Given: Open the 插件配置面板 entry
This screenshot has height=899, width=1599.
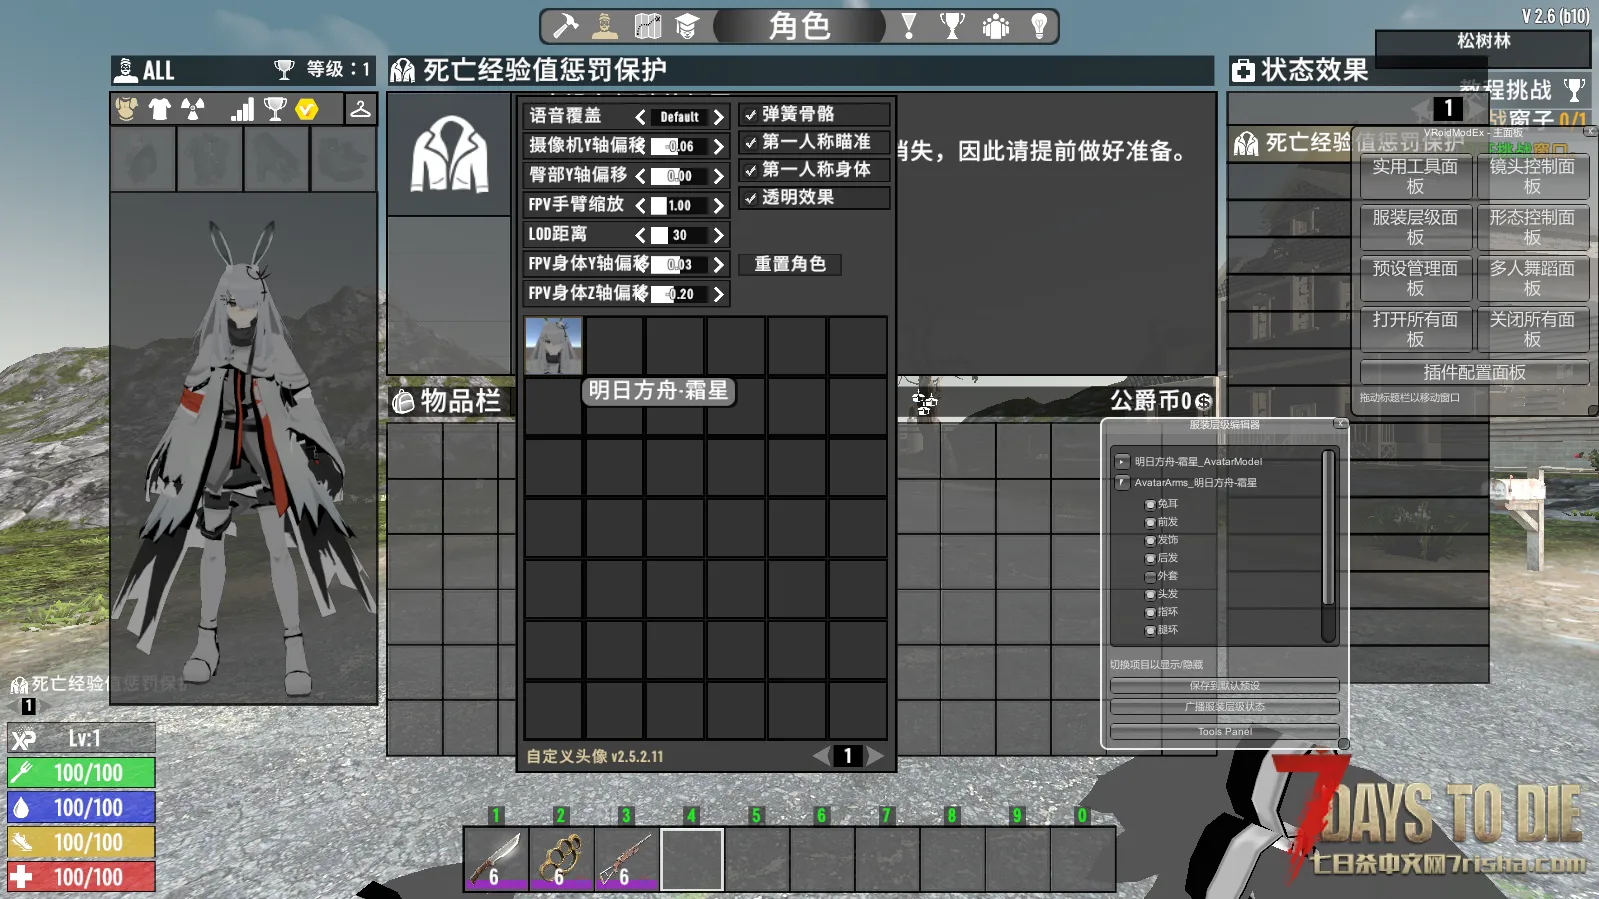Looking at the screenshot, I should click(x=1474, y=373).
